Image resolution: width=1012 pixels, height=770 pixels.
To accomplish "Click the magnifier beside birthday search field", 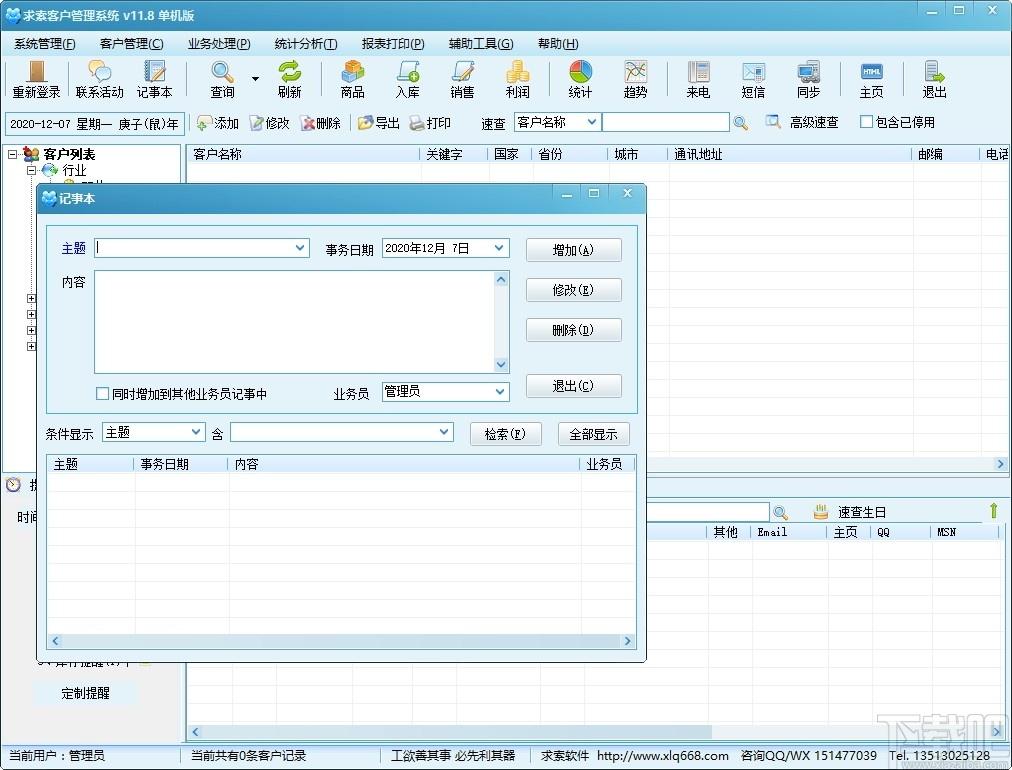I will tap(780, 512).
